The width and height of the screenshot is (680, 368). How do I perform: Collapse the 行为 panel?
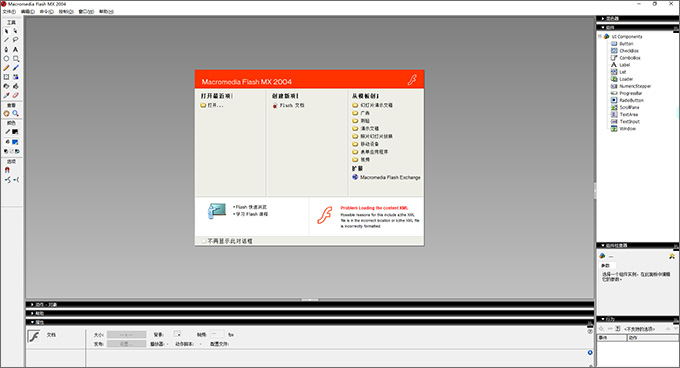coord(603,319)
